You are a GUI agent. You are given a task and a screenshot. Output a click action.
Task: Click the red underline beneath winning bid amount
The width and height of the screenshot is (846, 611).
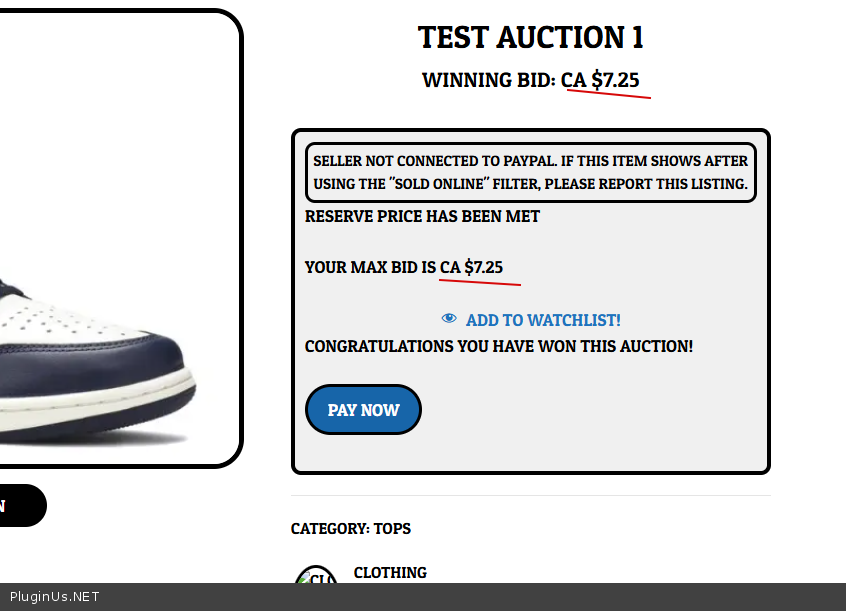pos(609,94)
